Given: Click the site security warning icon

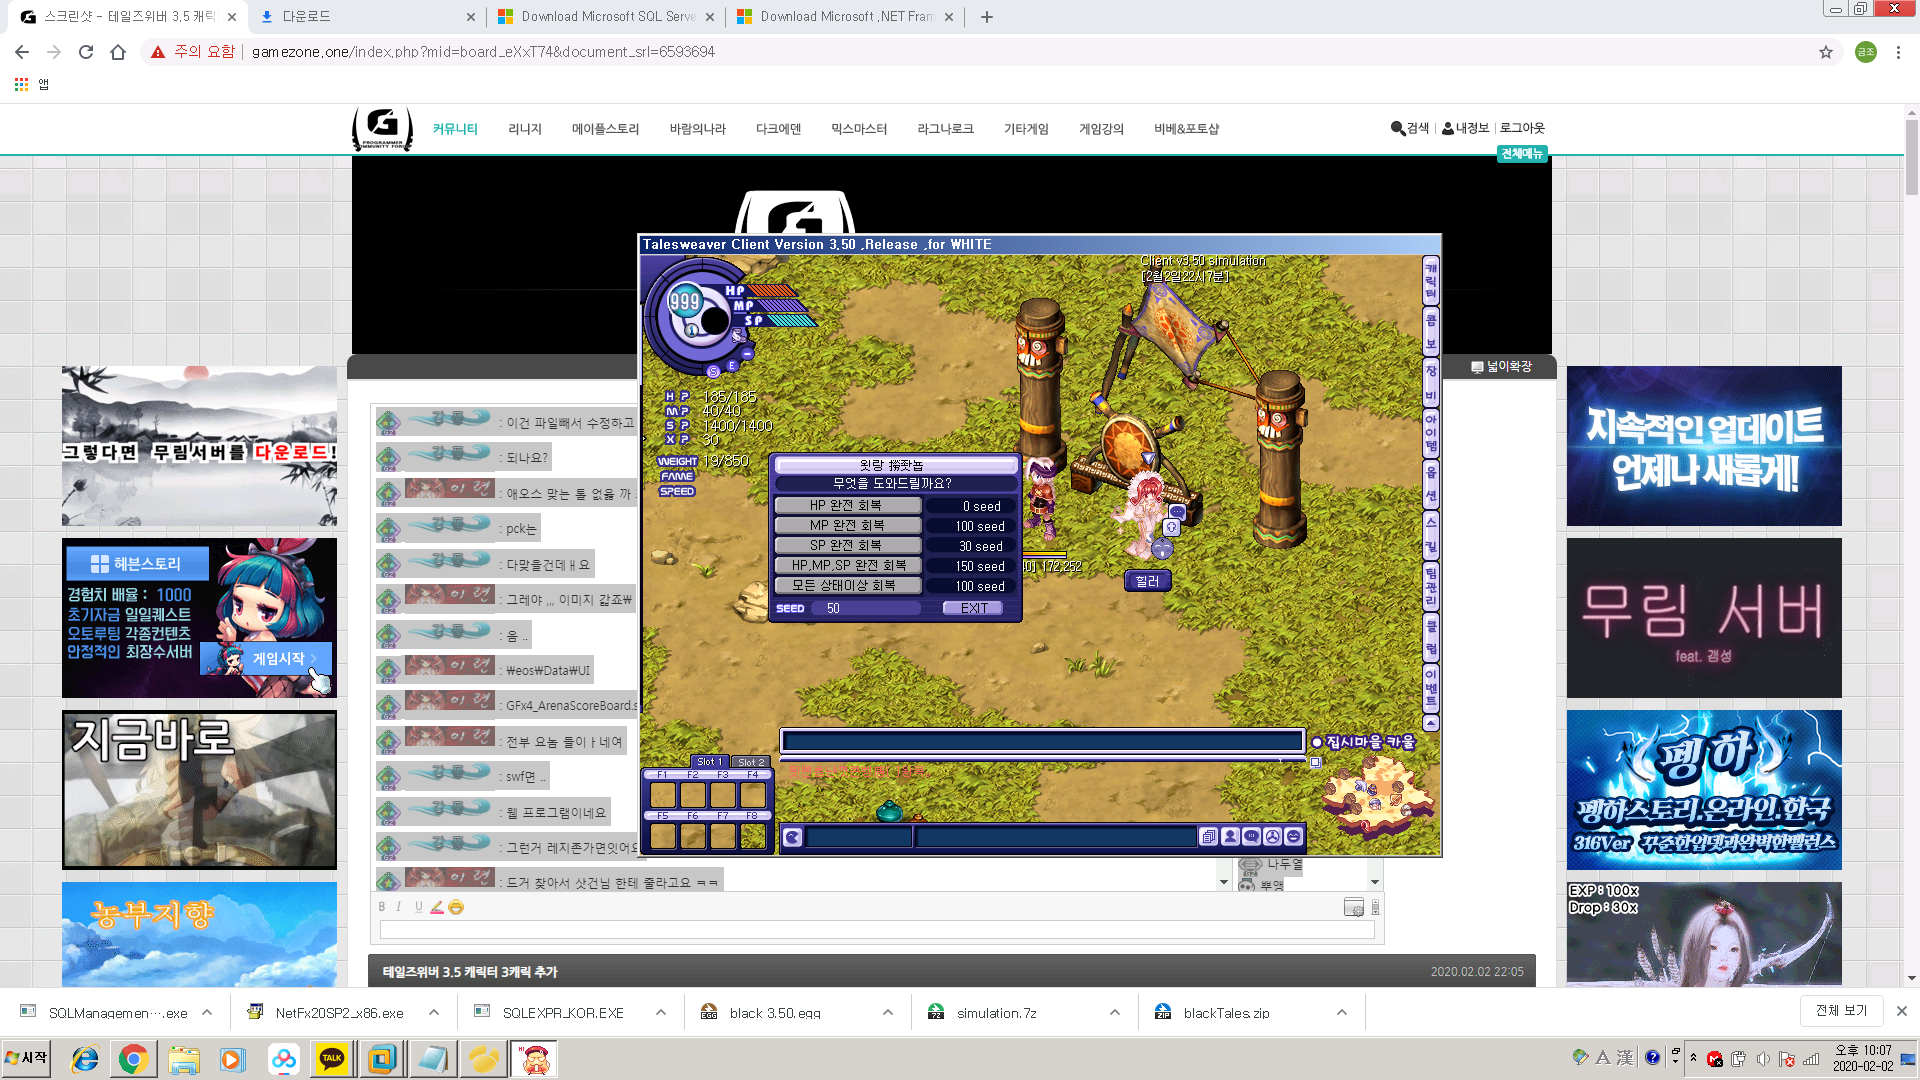Looking at the screenshot, I should (157, 52).
